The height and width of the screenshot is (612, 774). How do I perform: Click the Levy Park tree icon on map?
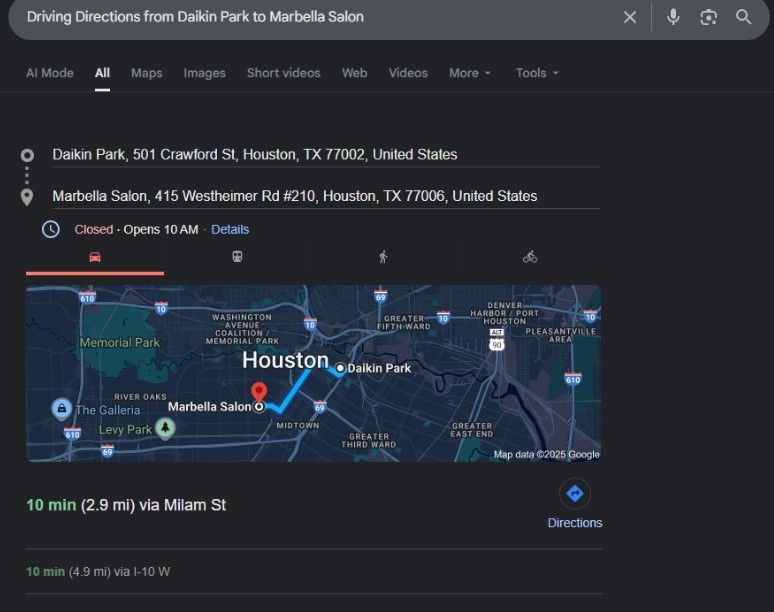pyautogui.click(x=165, y=427)
